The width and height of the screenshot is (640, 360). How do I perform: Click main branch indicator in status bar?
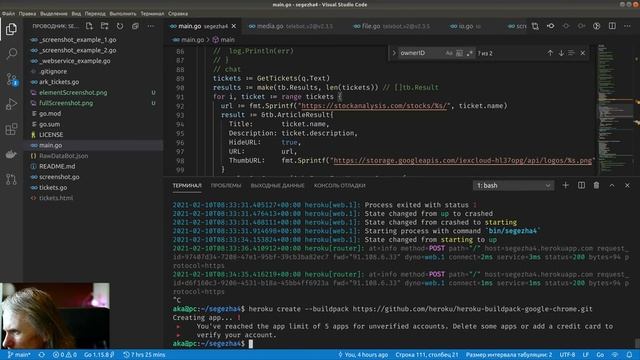coord(19,355)
